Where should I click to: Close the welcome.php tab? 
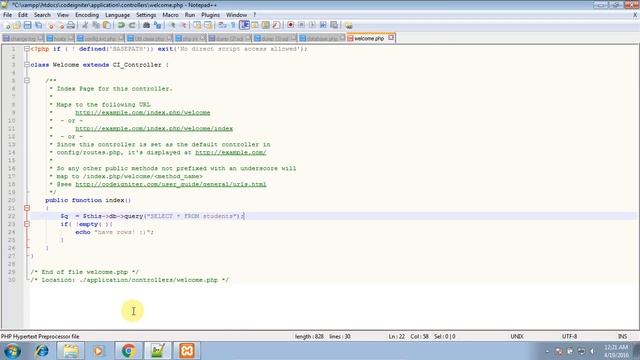tap(391, 38)
